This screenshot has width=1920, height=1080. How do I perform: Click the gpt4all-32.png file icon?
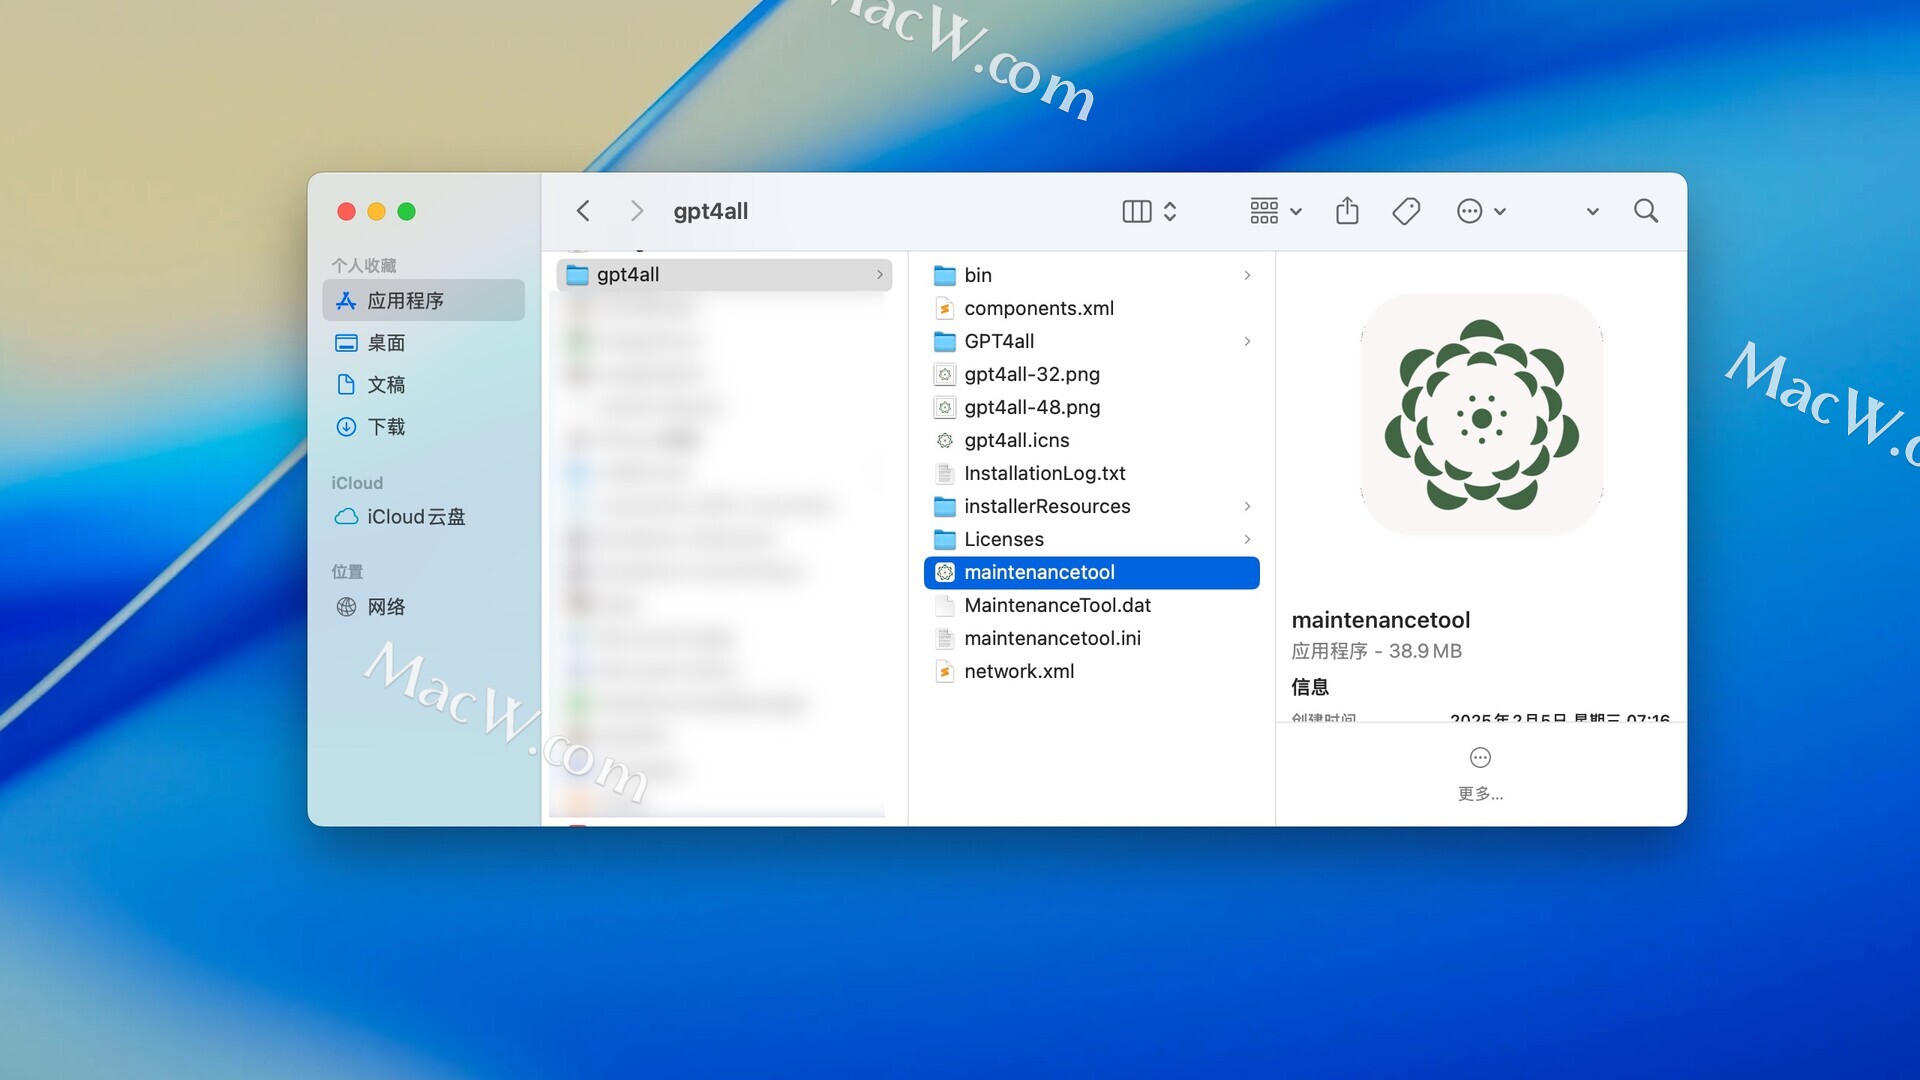(945, 374)
